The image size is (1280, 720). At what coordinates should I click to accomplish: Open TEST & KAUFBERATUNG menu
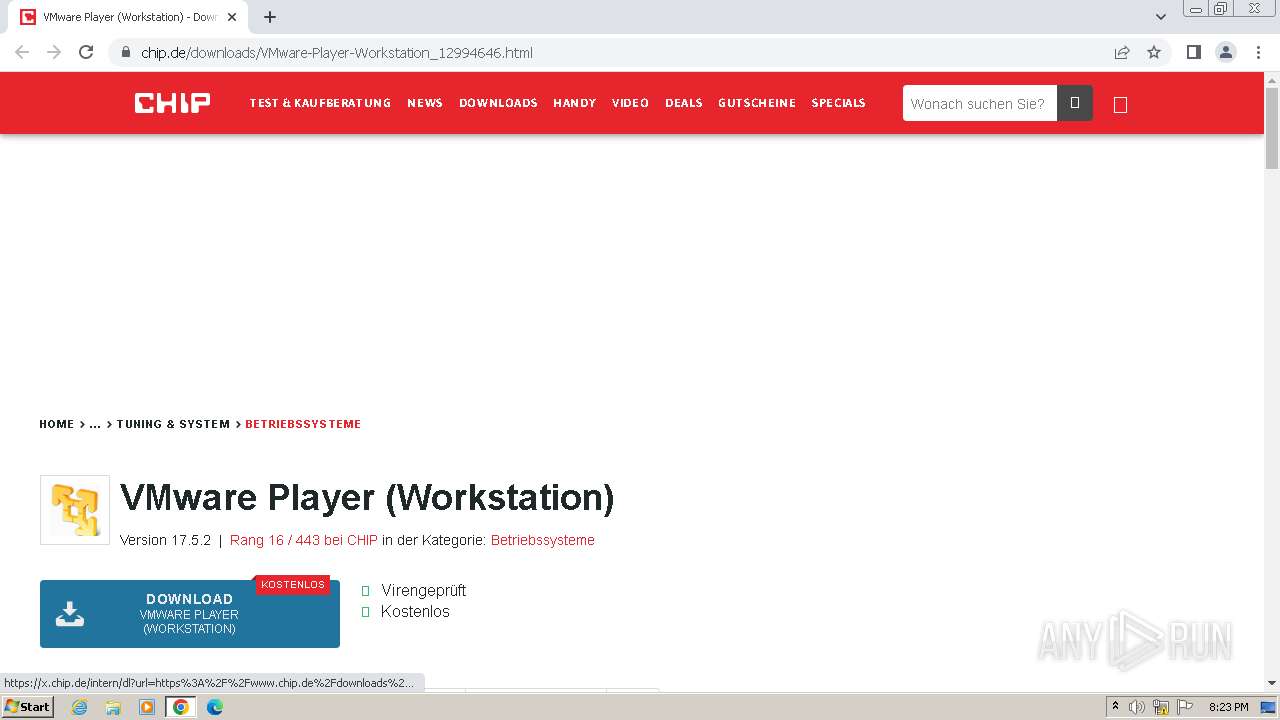point(320,103)
